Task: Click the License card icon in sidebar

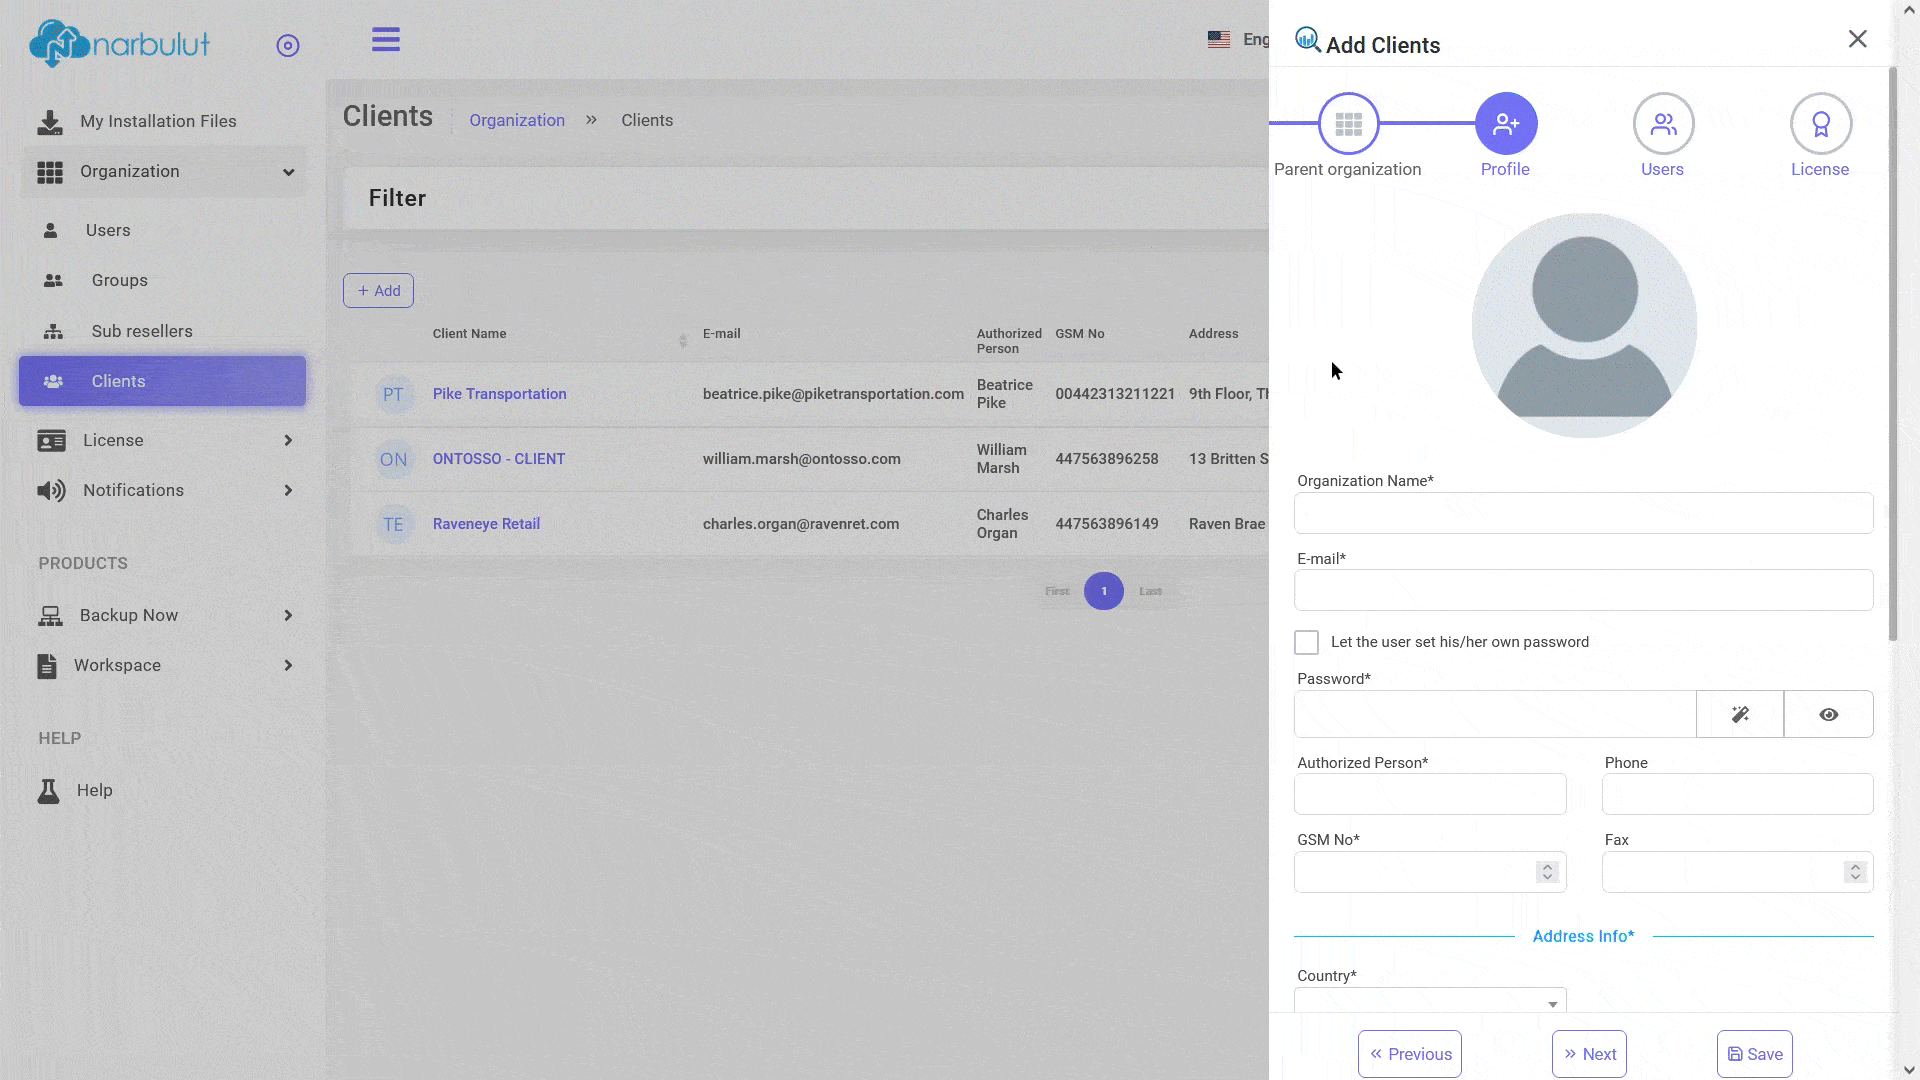Action: [51, 441]
